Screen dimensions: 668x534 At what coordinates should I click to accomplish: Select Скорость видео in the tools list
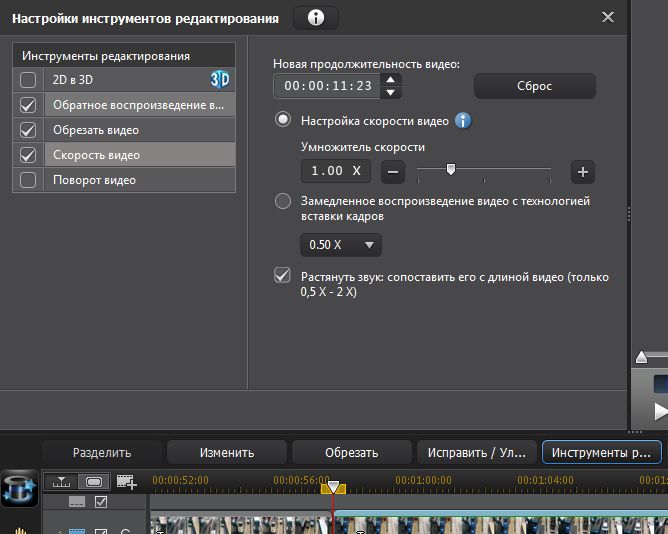click(96, 155)
